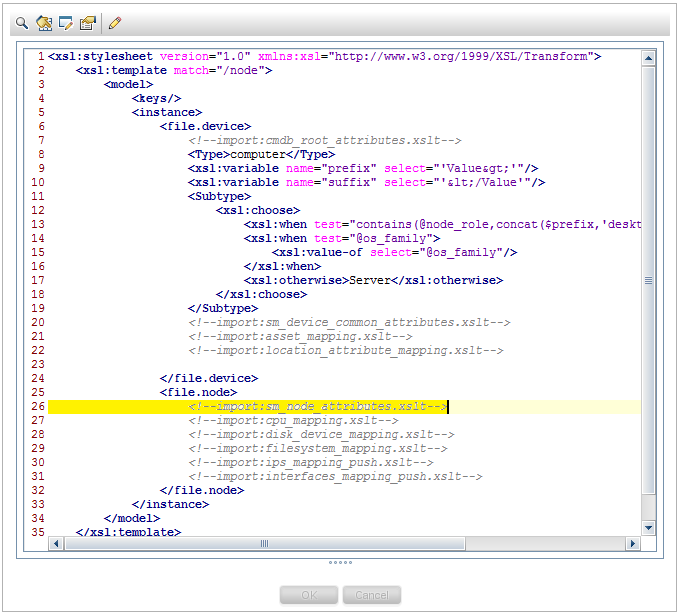Click the horizontal scrollbar thumb

click(265, 543)
